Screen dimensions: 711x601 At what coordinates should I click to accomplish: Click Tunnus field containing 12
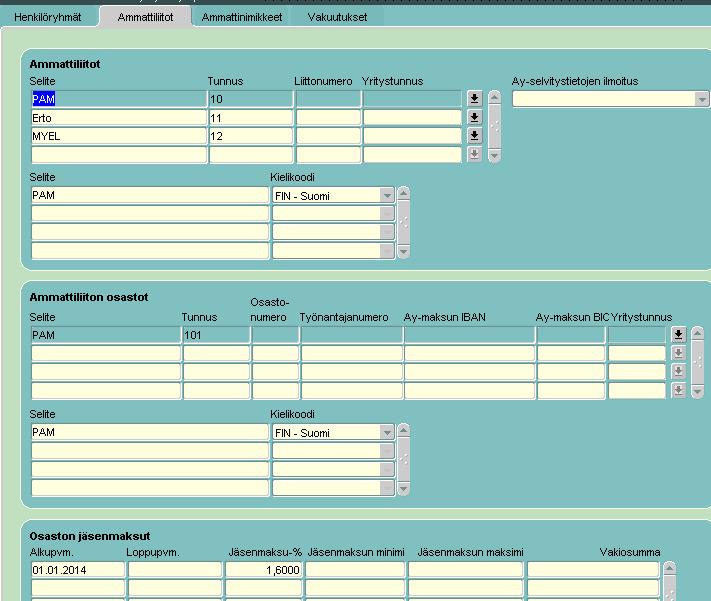251,136
